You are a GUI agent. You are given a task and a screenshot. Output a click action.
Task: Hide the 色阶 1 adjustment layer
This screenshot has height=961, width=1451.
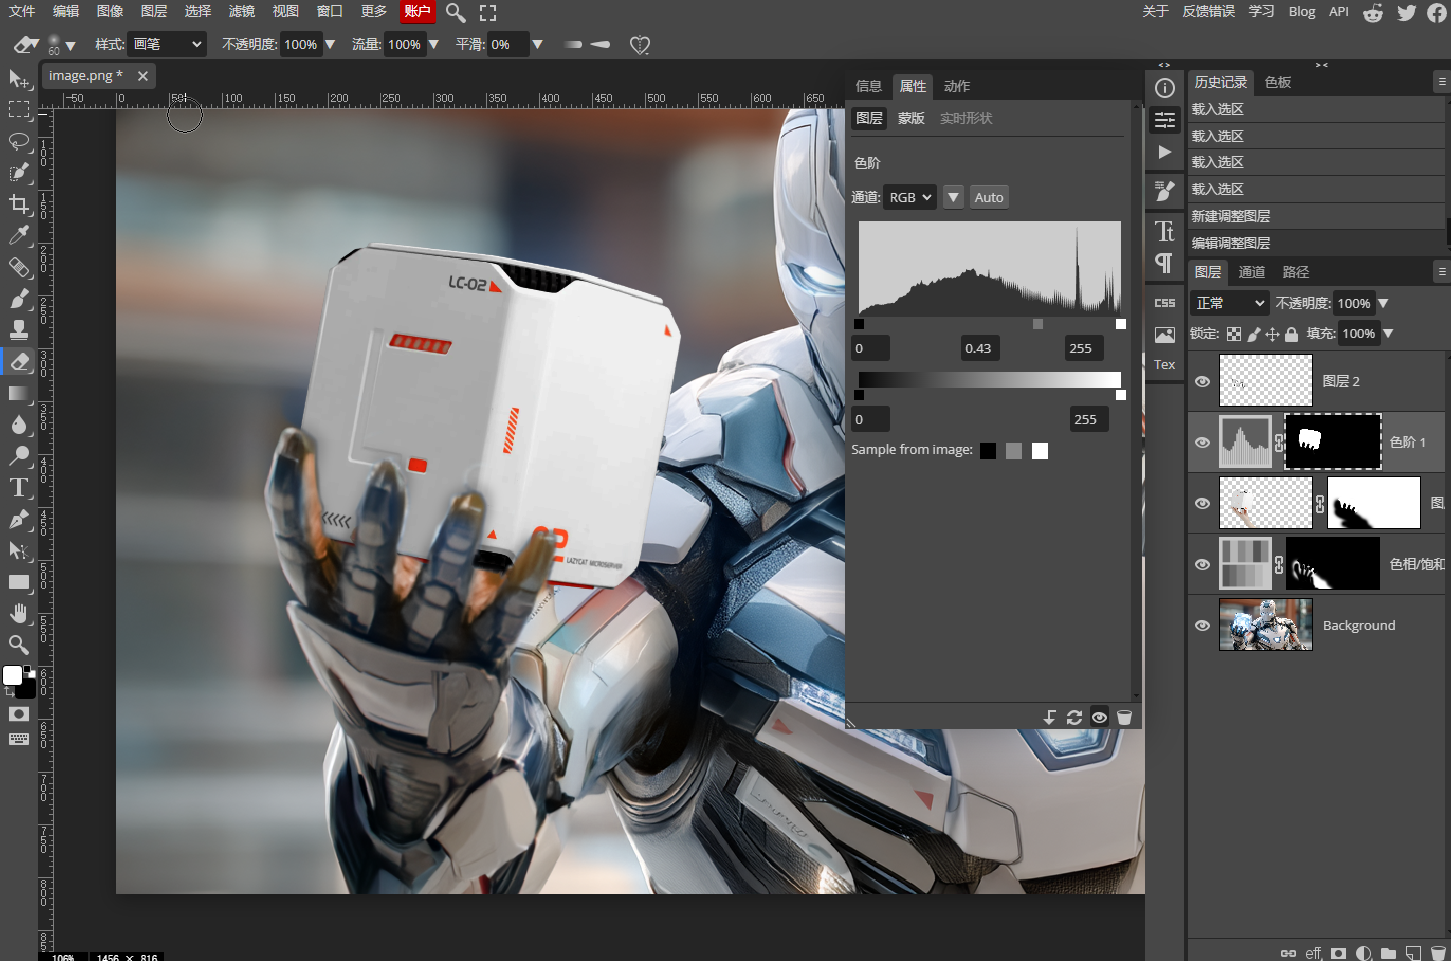click(1202, 442)
